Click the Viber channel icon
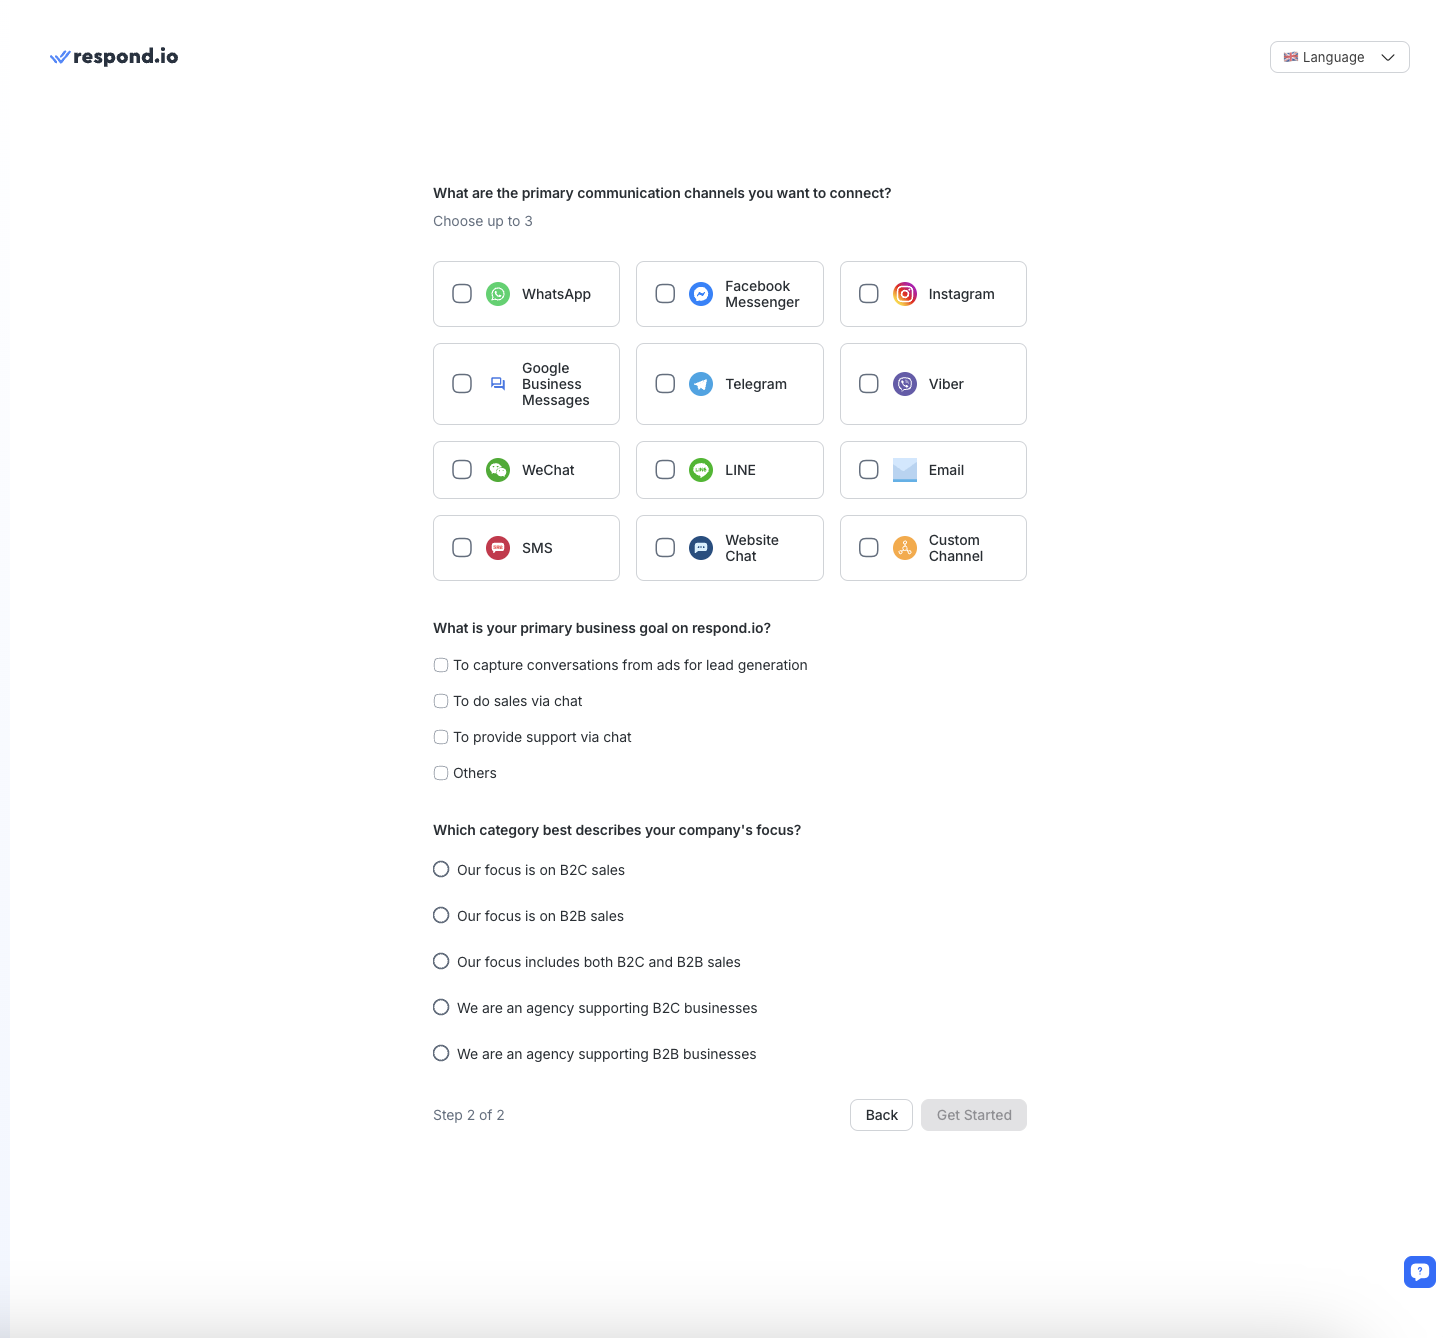This screenshot has width=1443, height=1338. [904, 384]
